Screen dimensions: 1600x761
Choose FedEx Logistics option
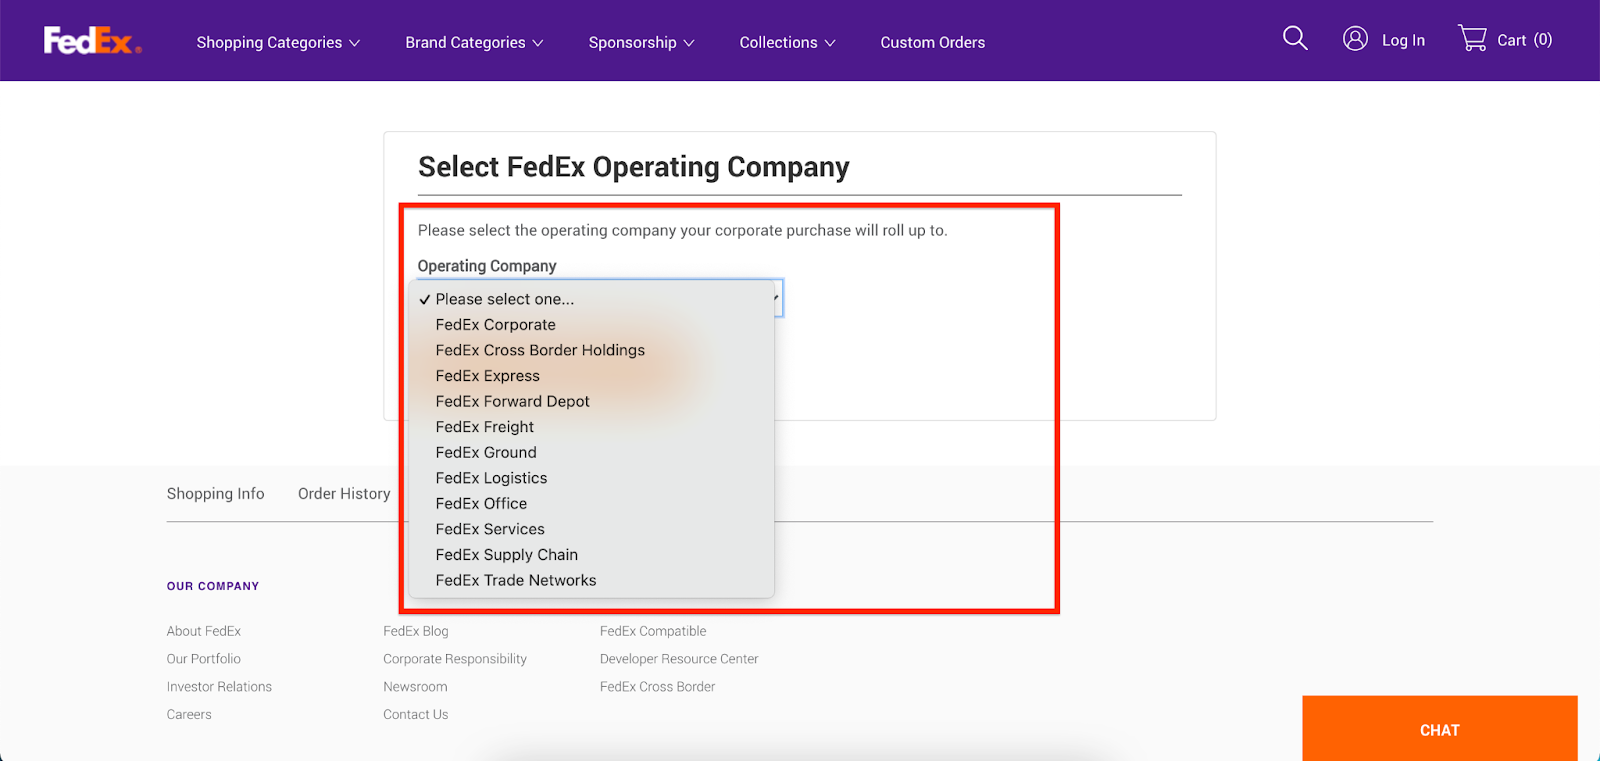[592, 478]
